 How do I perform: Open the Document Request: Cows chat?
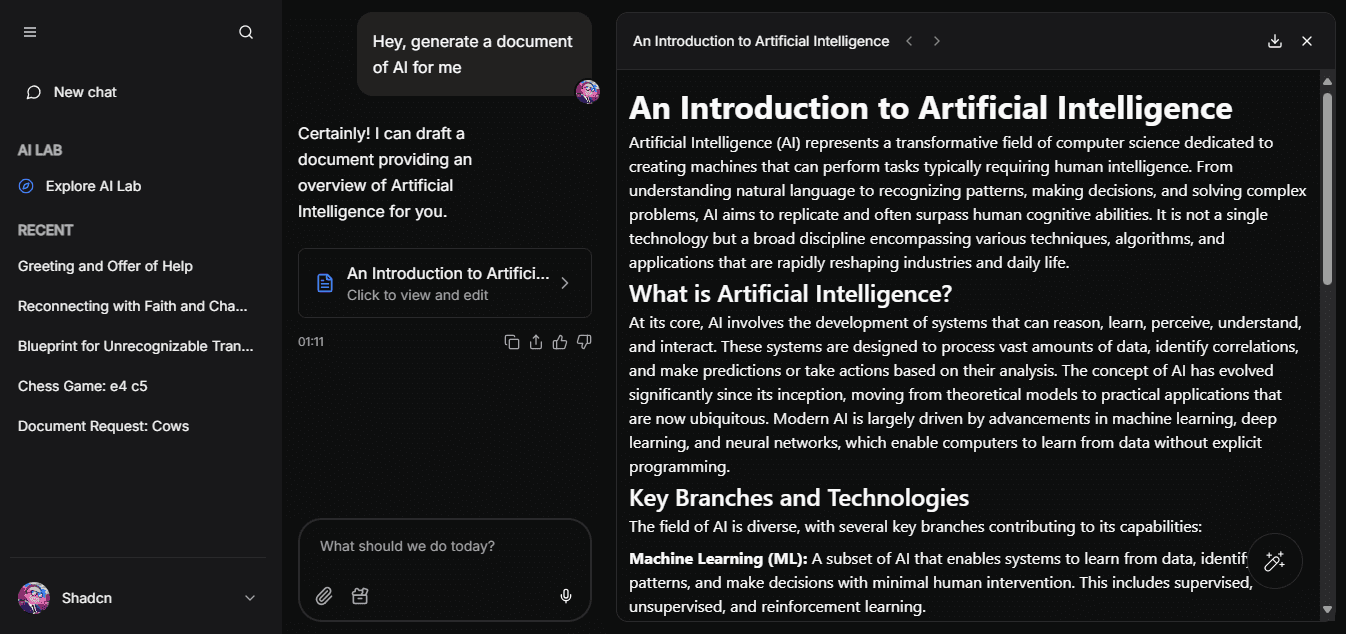[103, 426]
